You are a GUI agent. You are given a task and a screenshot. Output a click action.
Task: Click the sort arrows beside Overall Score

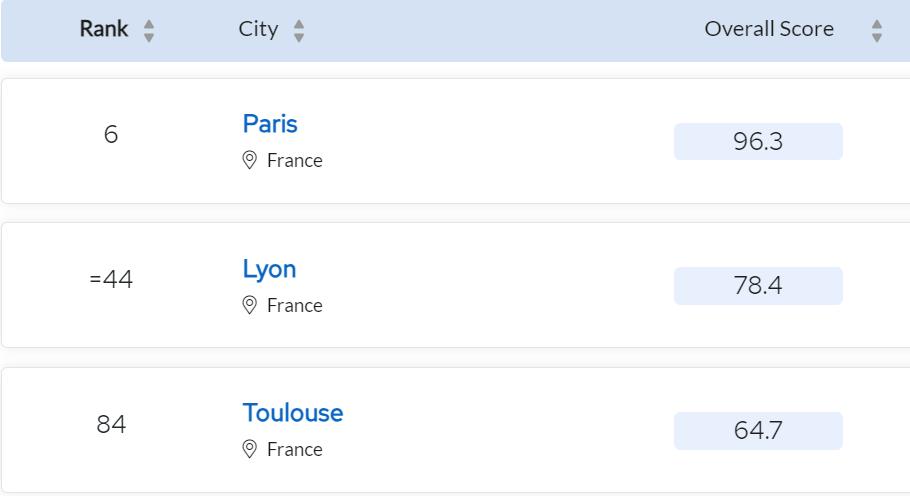(x=877, y=30)
